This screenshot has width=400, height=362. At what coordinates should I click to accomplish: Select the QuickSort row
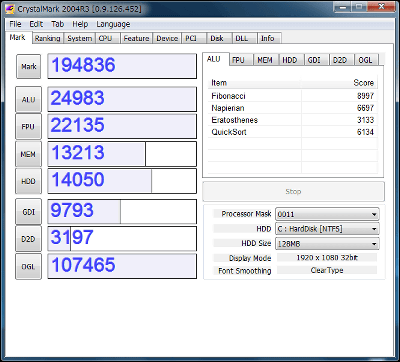coord(293,132)
